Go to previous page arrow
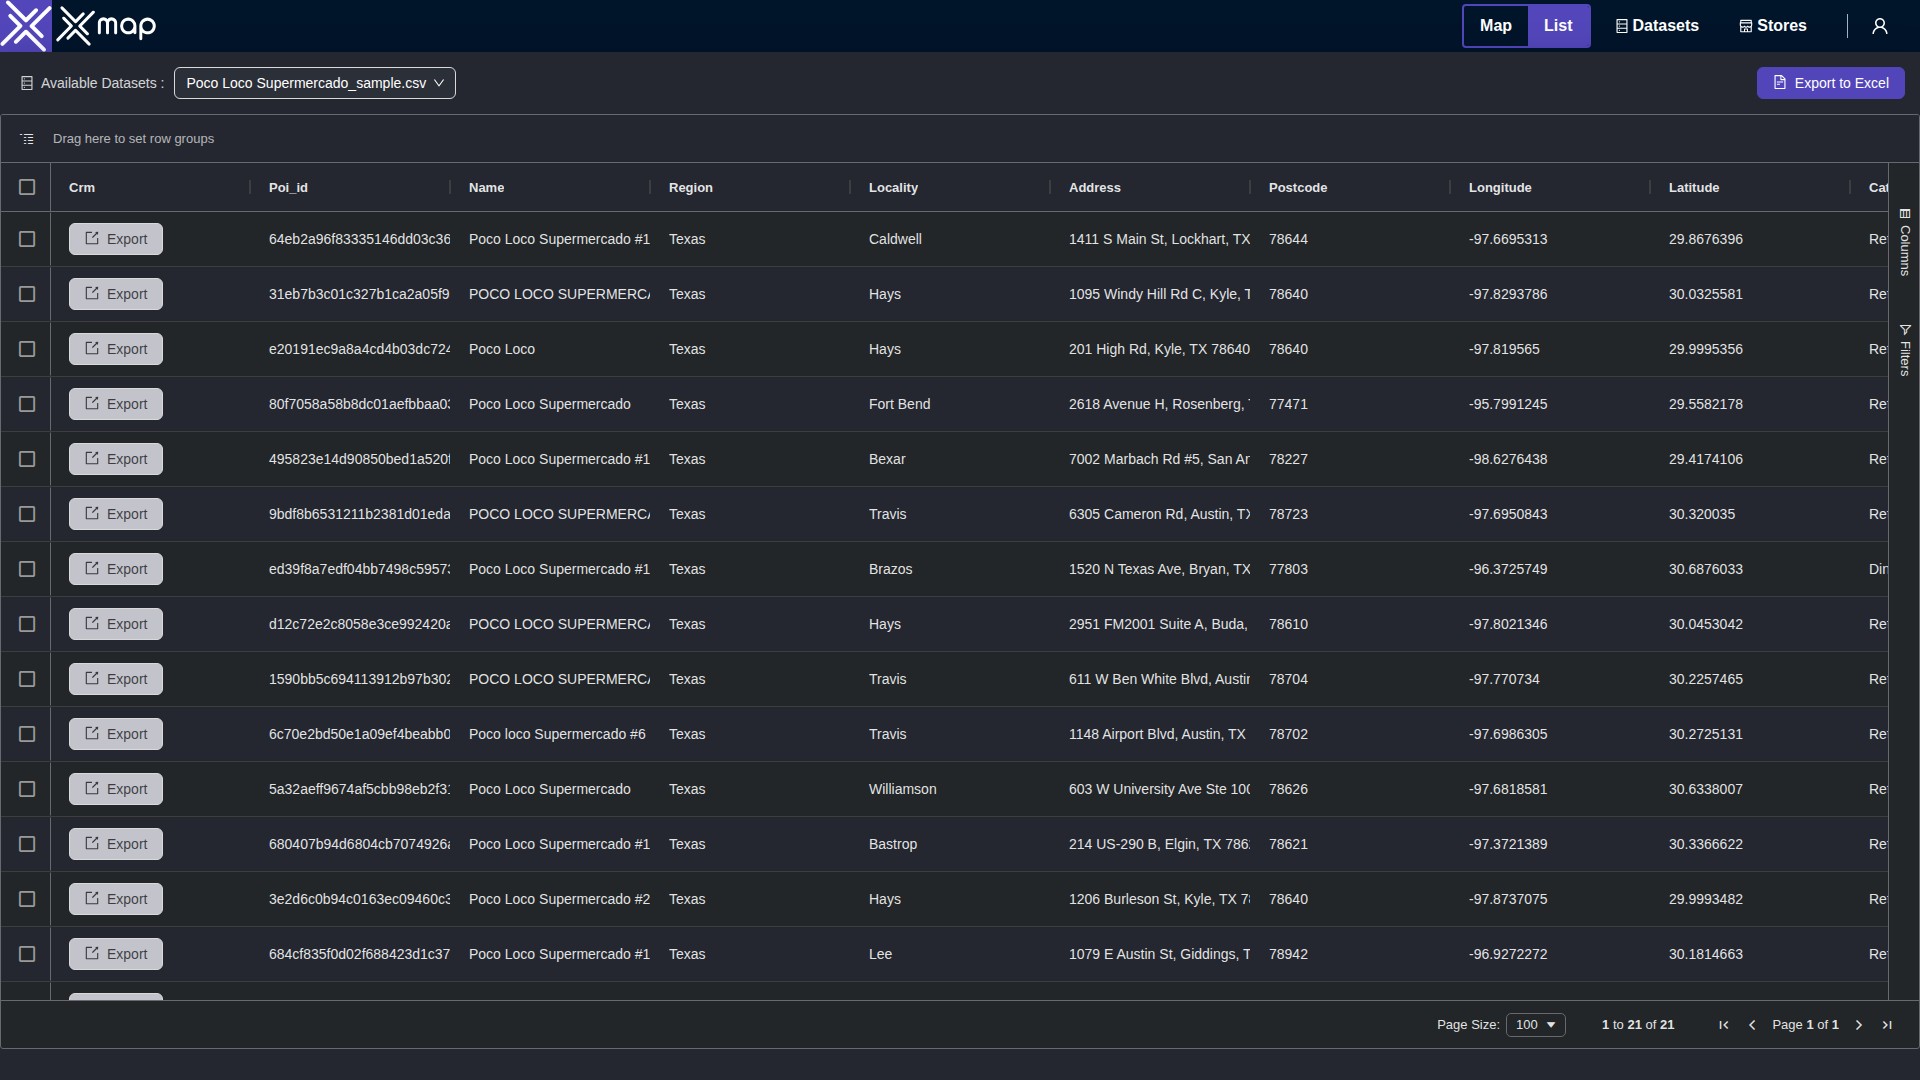Viewport: 1920px width, 1080px height. 1752,1025
